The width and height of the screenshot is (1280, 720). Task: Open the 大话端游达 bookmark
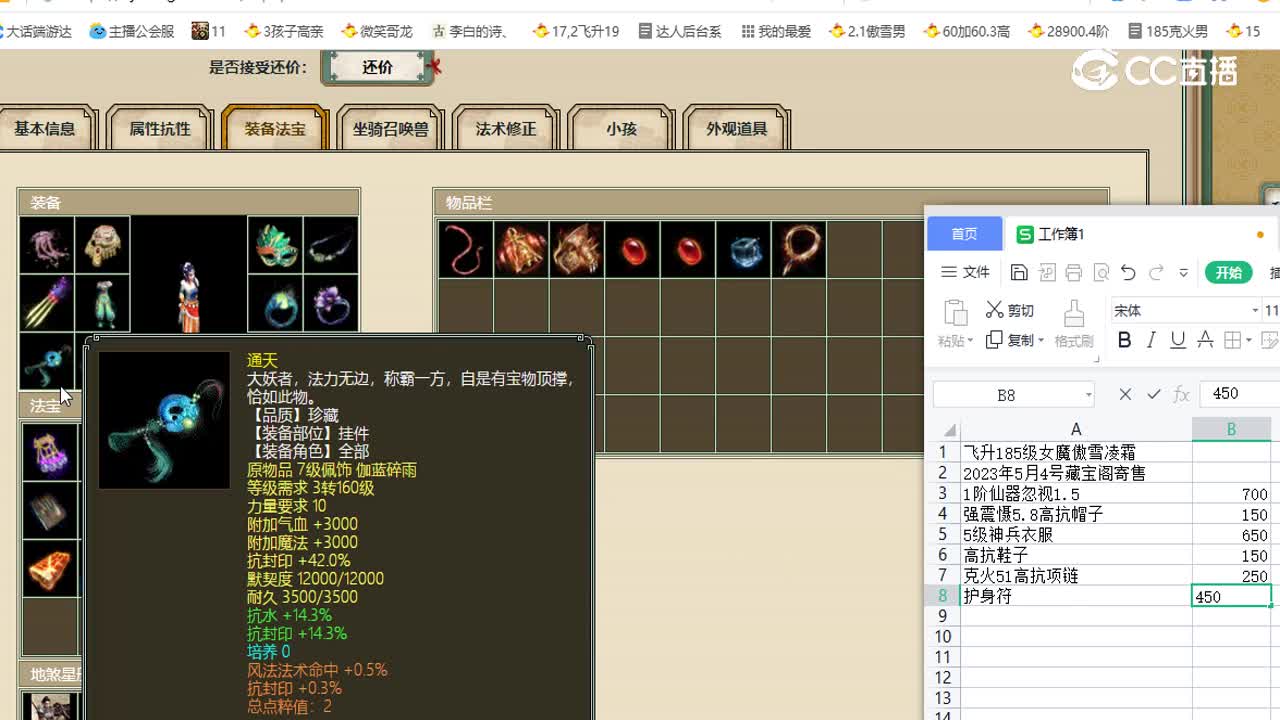coord(36,31)
